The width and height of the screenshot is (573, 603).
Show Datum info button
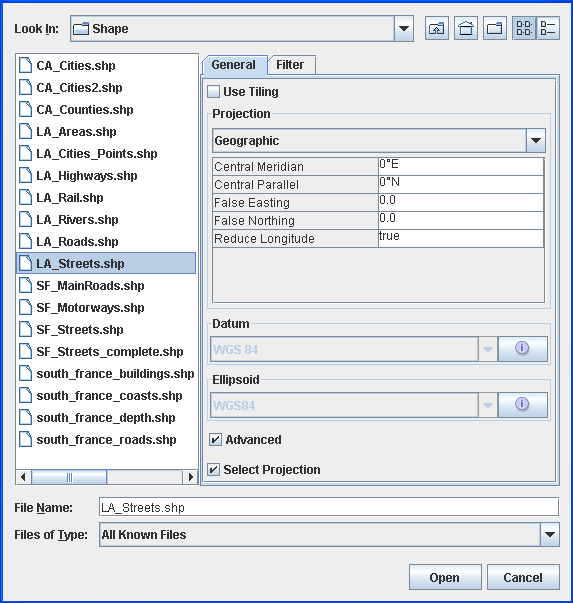click(523, 349)
